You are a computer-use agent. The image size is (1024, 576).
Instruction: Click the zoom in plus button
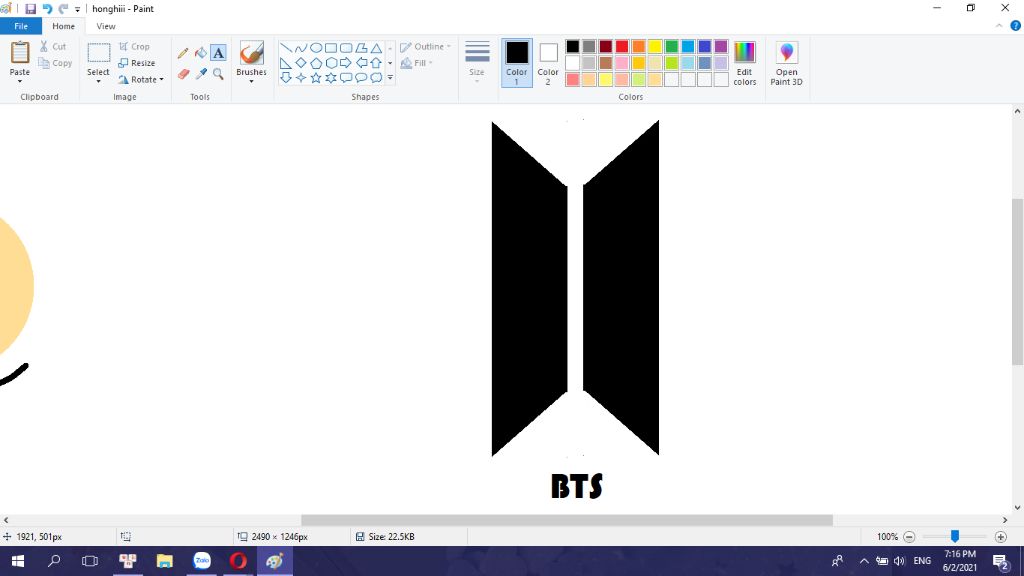(x=1000, y=537)
